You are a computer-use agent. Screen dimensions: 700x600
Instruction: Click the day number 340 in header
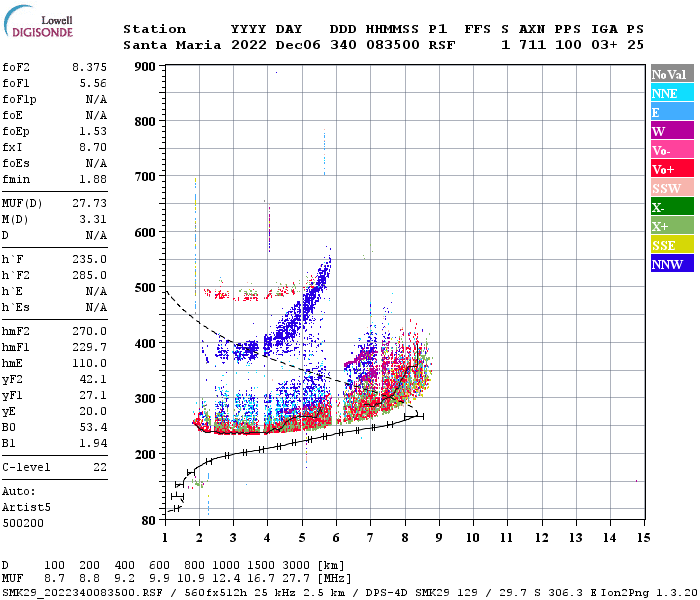point(343,45)
